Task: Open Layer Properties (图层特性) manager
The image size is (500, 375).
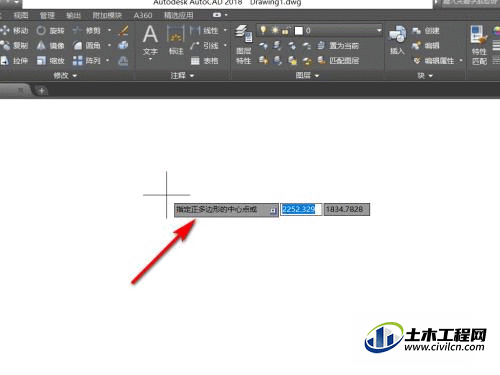Action: pos(244,45)
